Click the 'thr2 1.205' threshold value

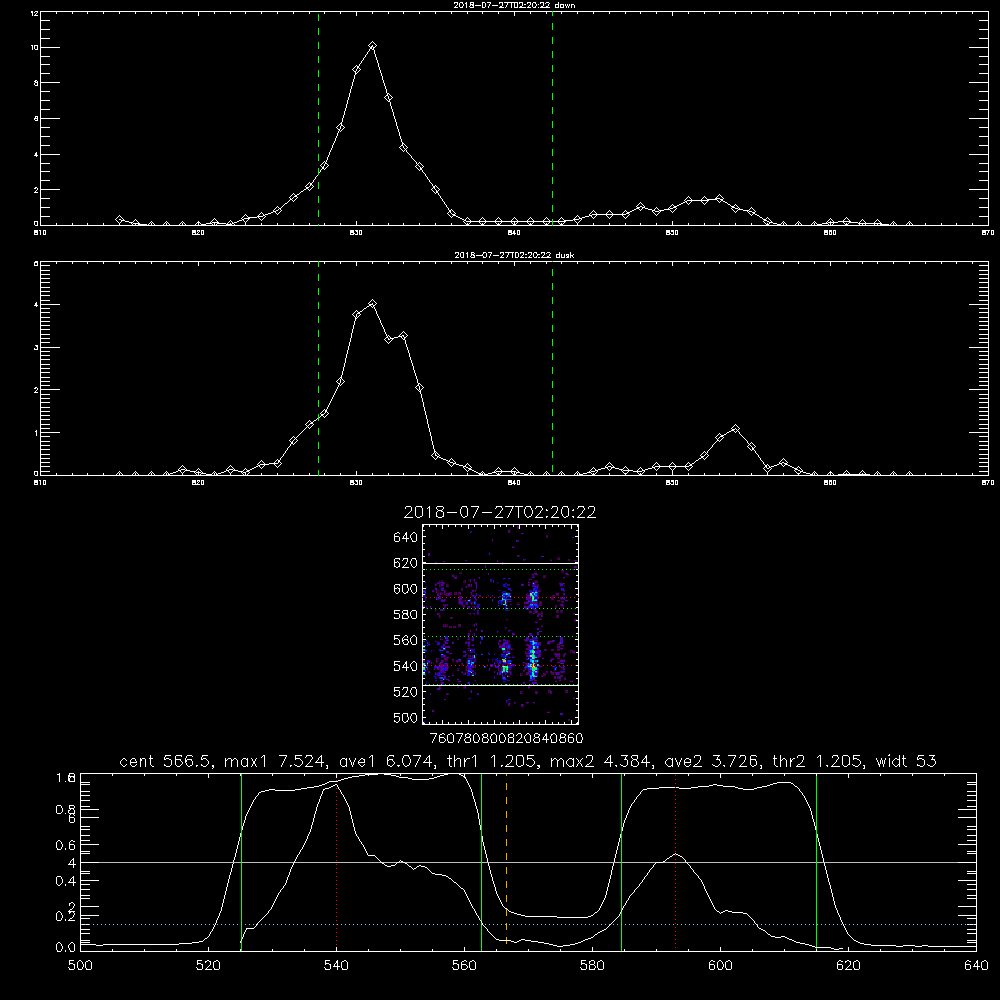[818, 761]
